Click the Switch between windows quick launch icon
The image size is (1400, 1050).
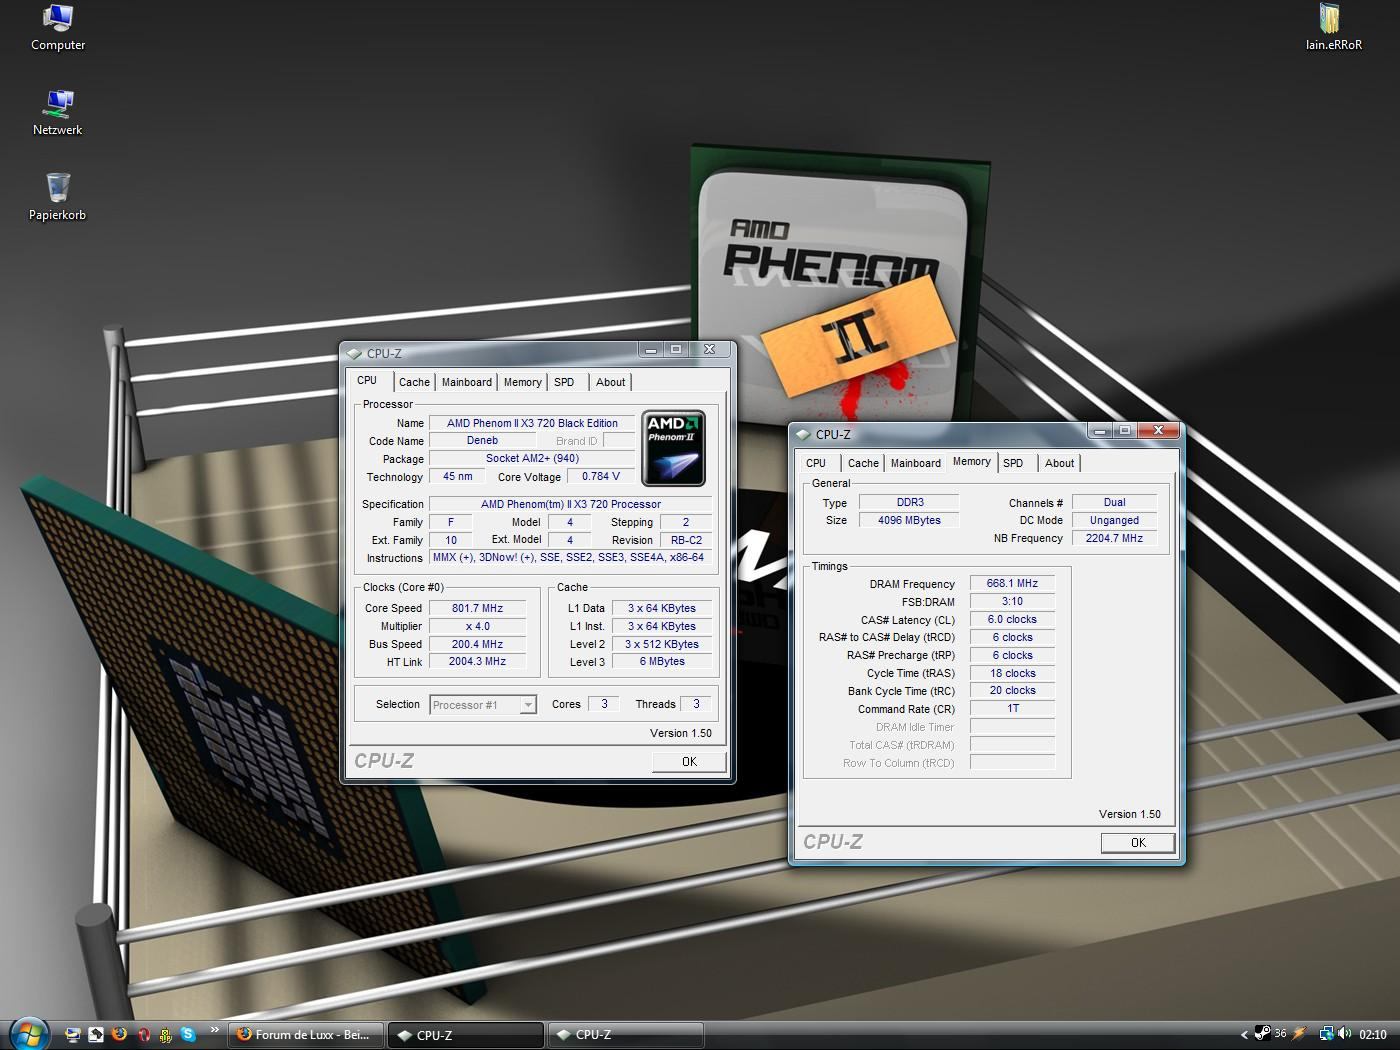click(x=96, y=1035)
